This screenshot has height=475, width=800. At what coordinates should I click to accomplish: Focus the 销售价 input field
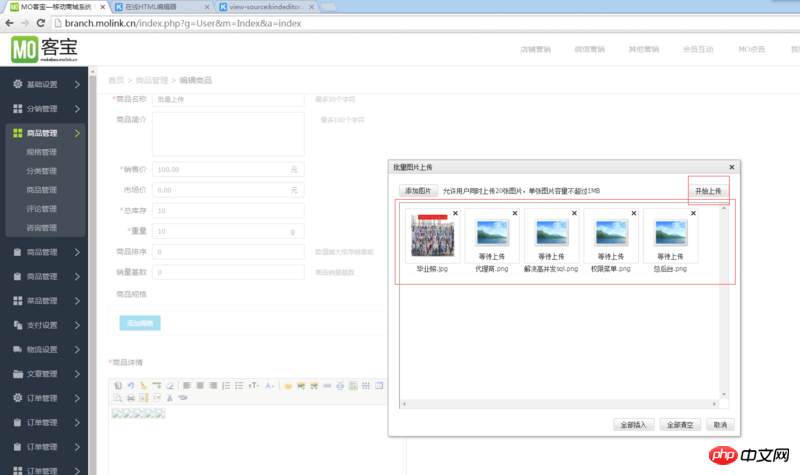click(x=228, y=169)
